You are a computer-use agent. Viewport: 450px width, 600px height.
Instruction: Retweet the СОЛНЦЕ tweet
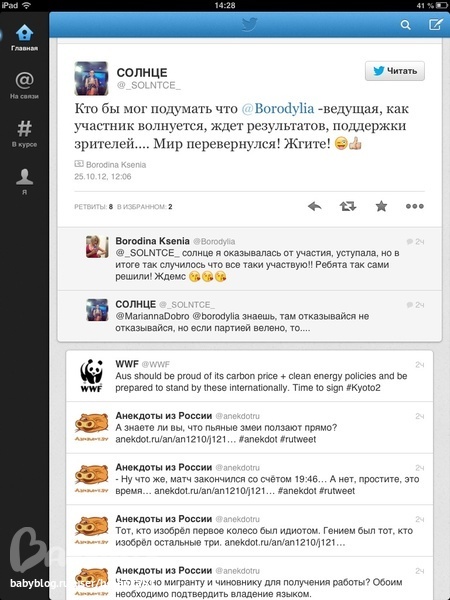348,207
